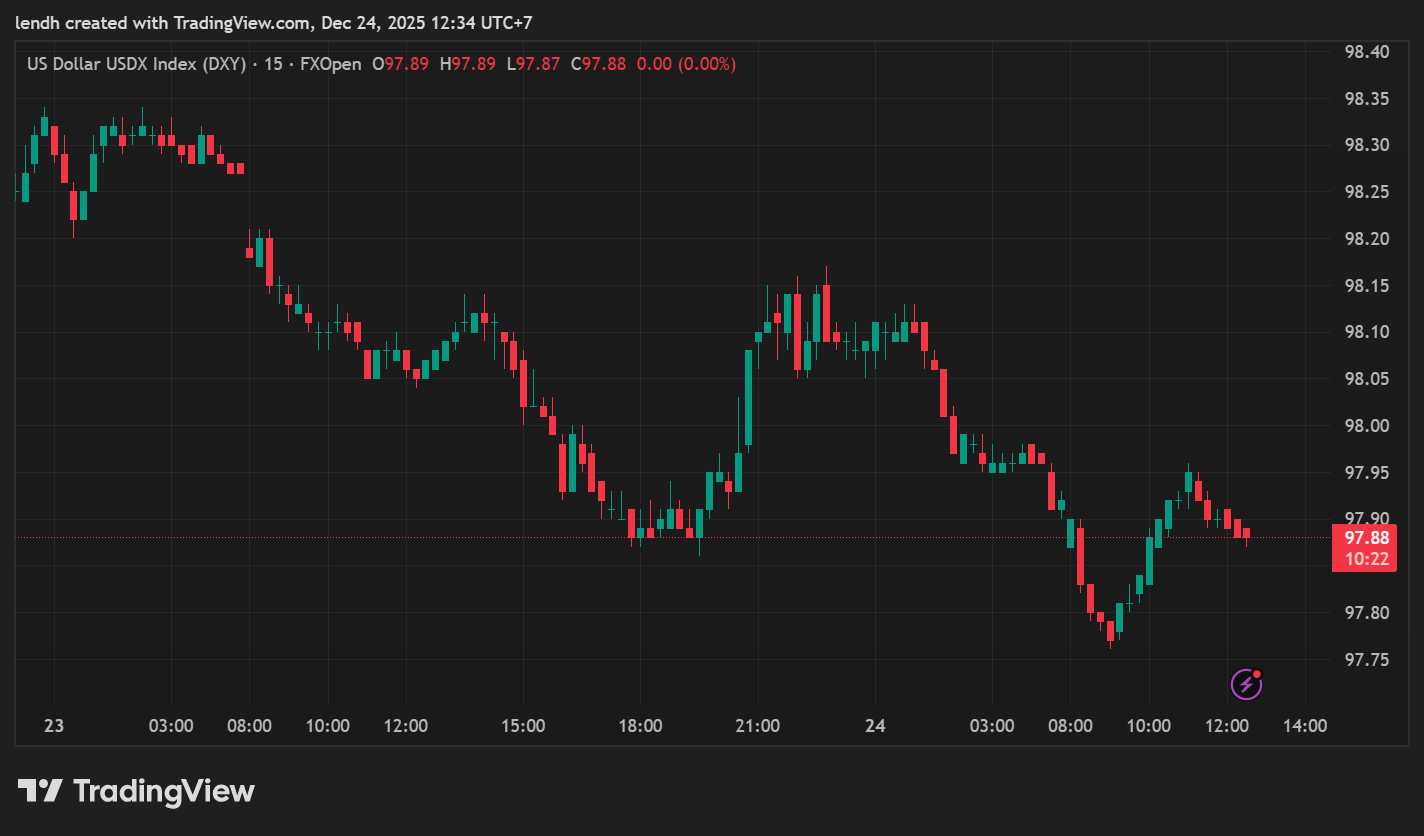Screen dimensions: 1424x836
Task: Click the 98.40 label on price axis
Action: pos(1367,52)
